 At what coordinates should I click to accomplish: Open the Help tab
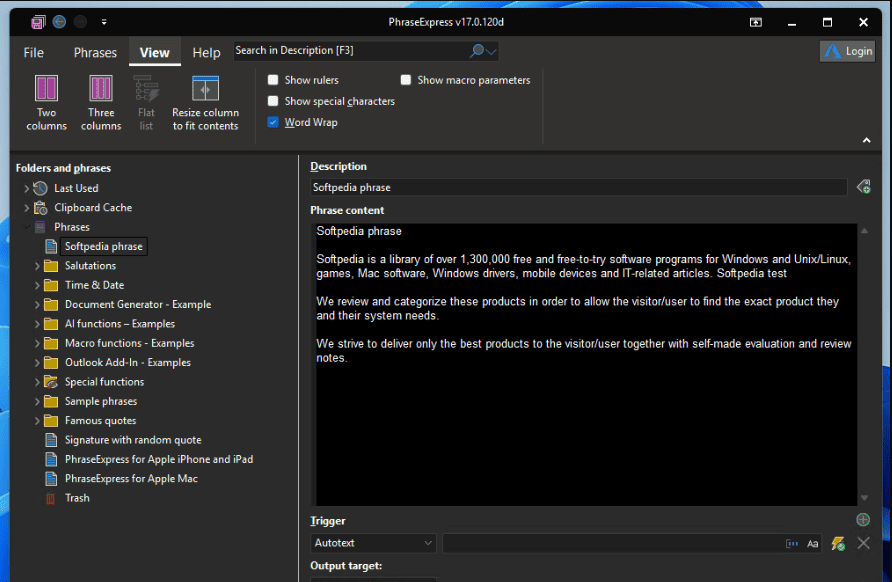pos(206,52)
